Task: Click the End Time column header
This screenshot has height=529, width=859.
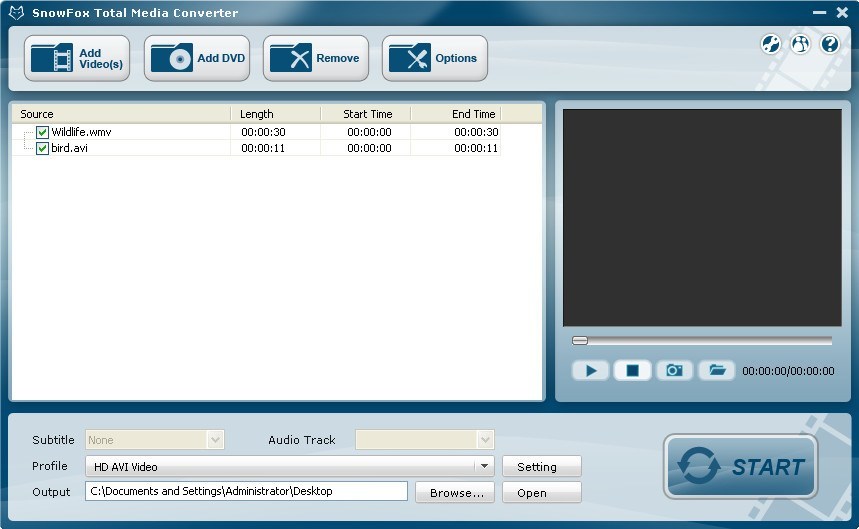Action: (455, 114)
